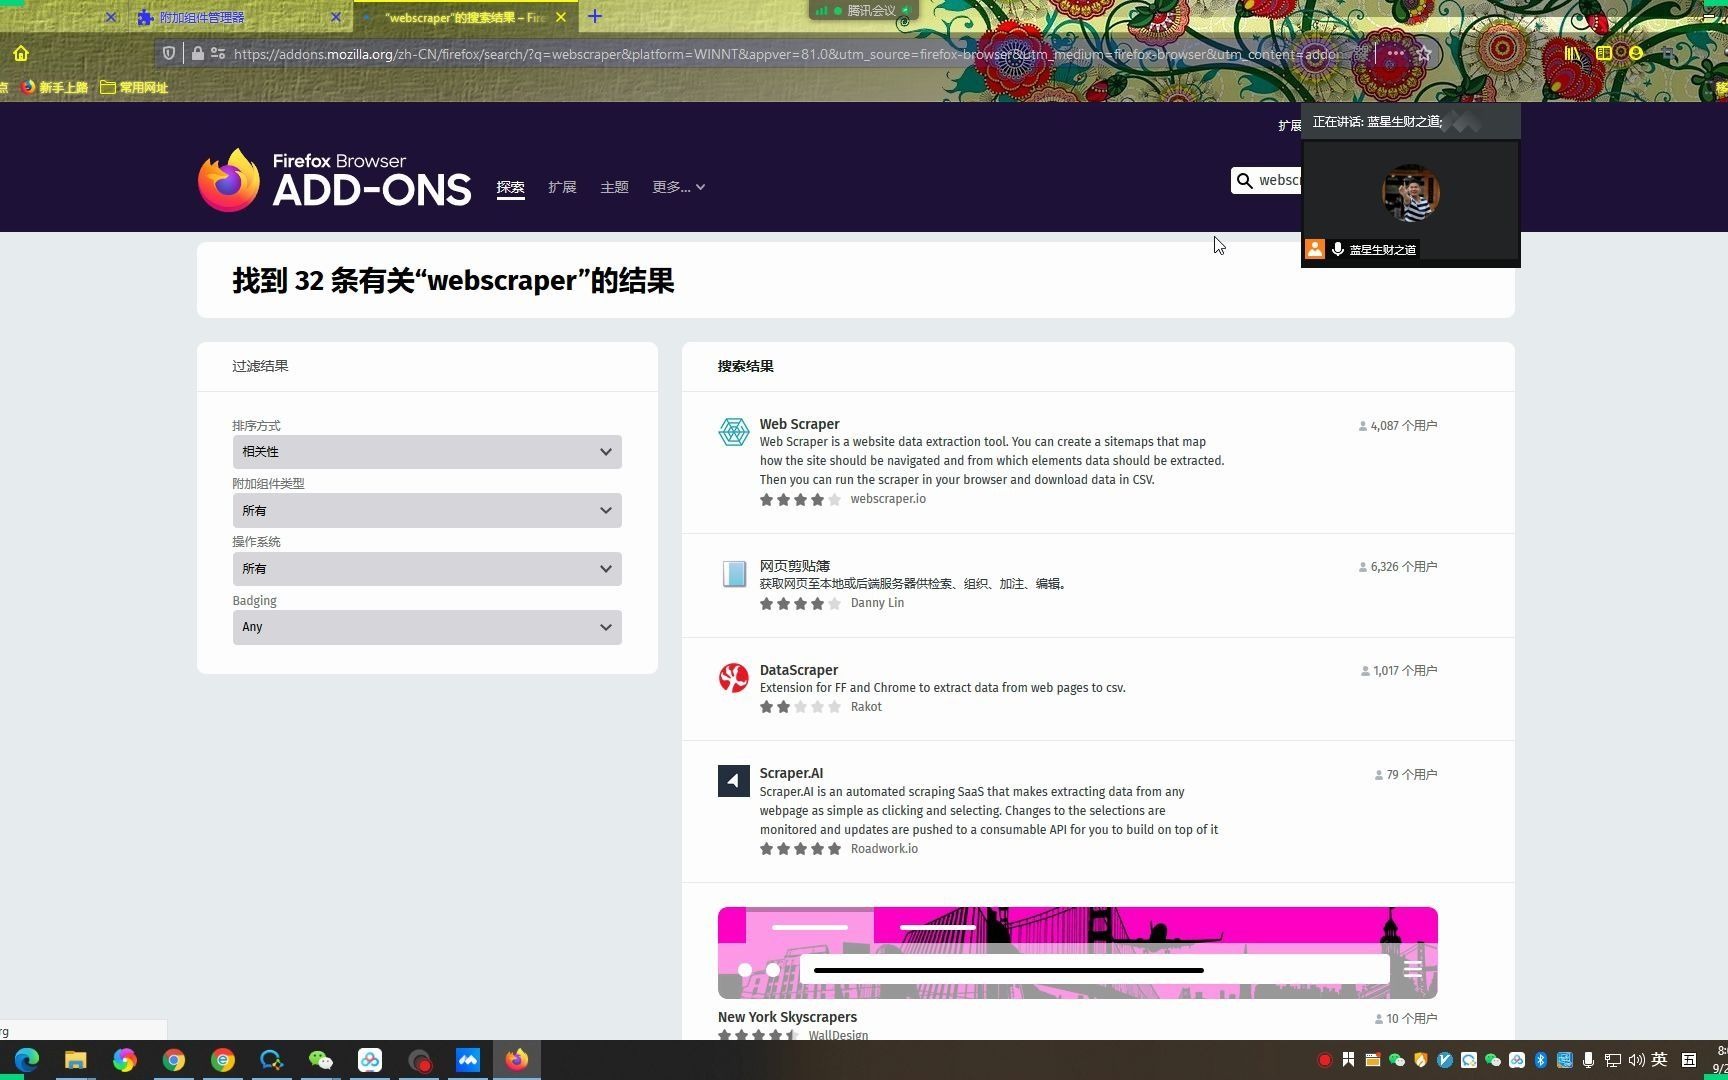
Task: Expand the 更多 dropdown menu
Action: pyautogui.click(x=679, y=187)
